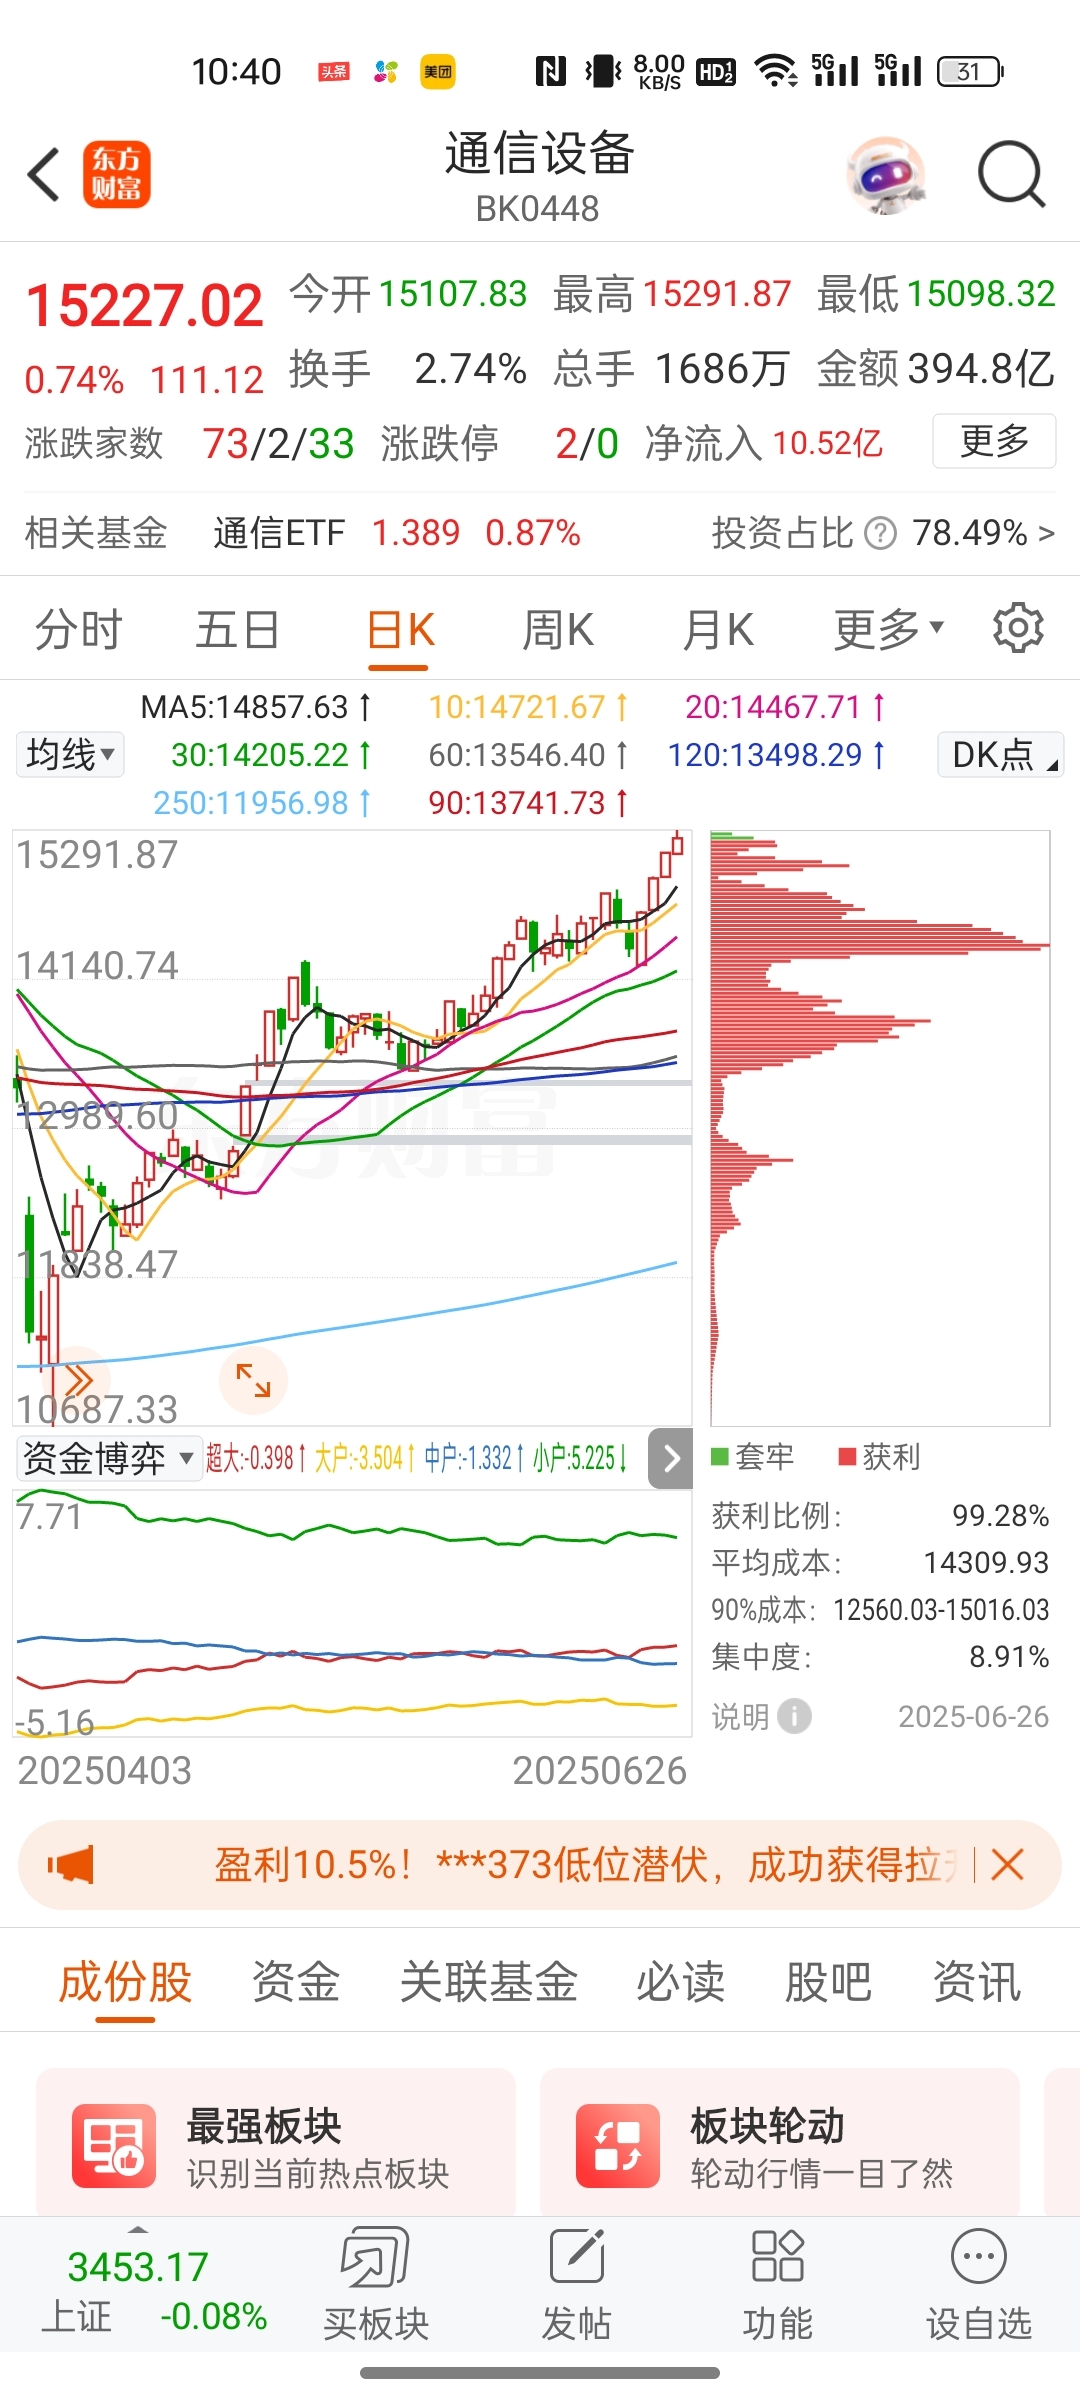The height and width of the screenshot is (2400, 1080).
Task: Tap the back arrow icon
Action: pos(44,175)
